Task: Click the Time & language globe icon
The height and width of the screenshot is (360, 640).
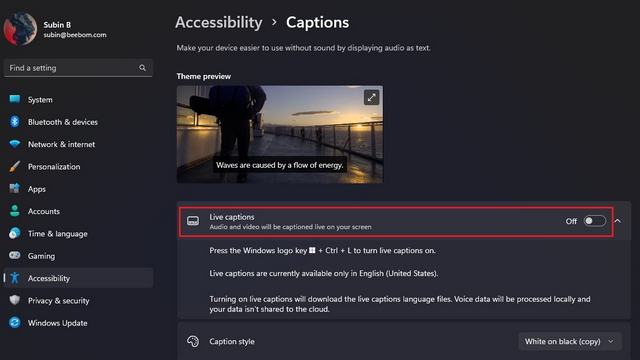Action: (x=15, y=233)
